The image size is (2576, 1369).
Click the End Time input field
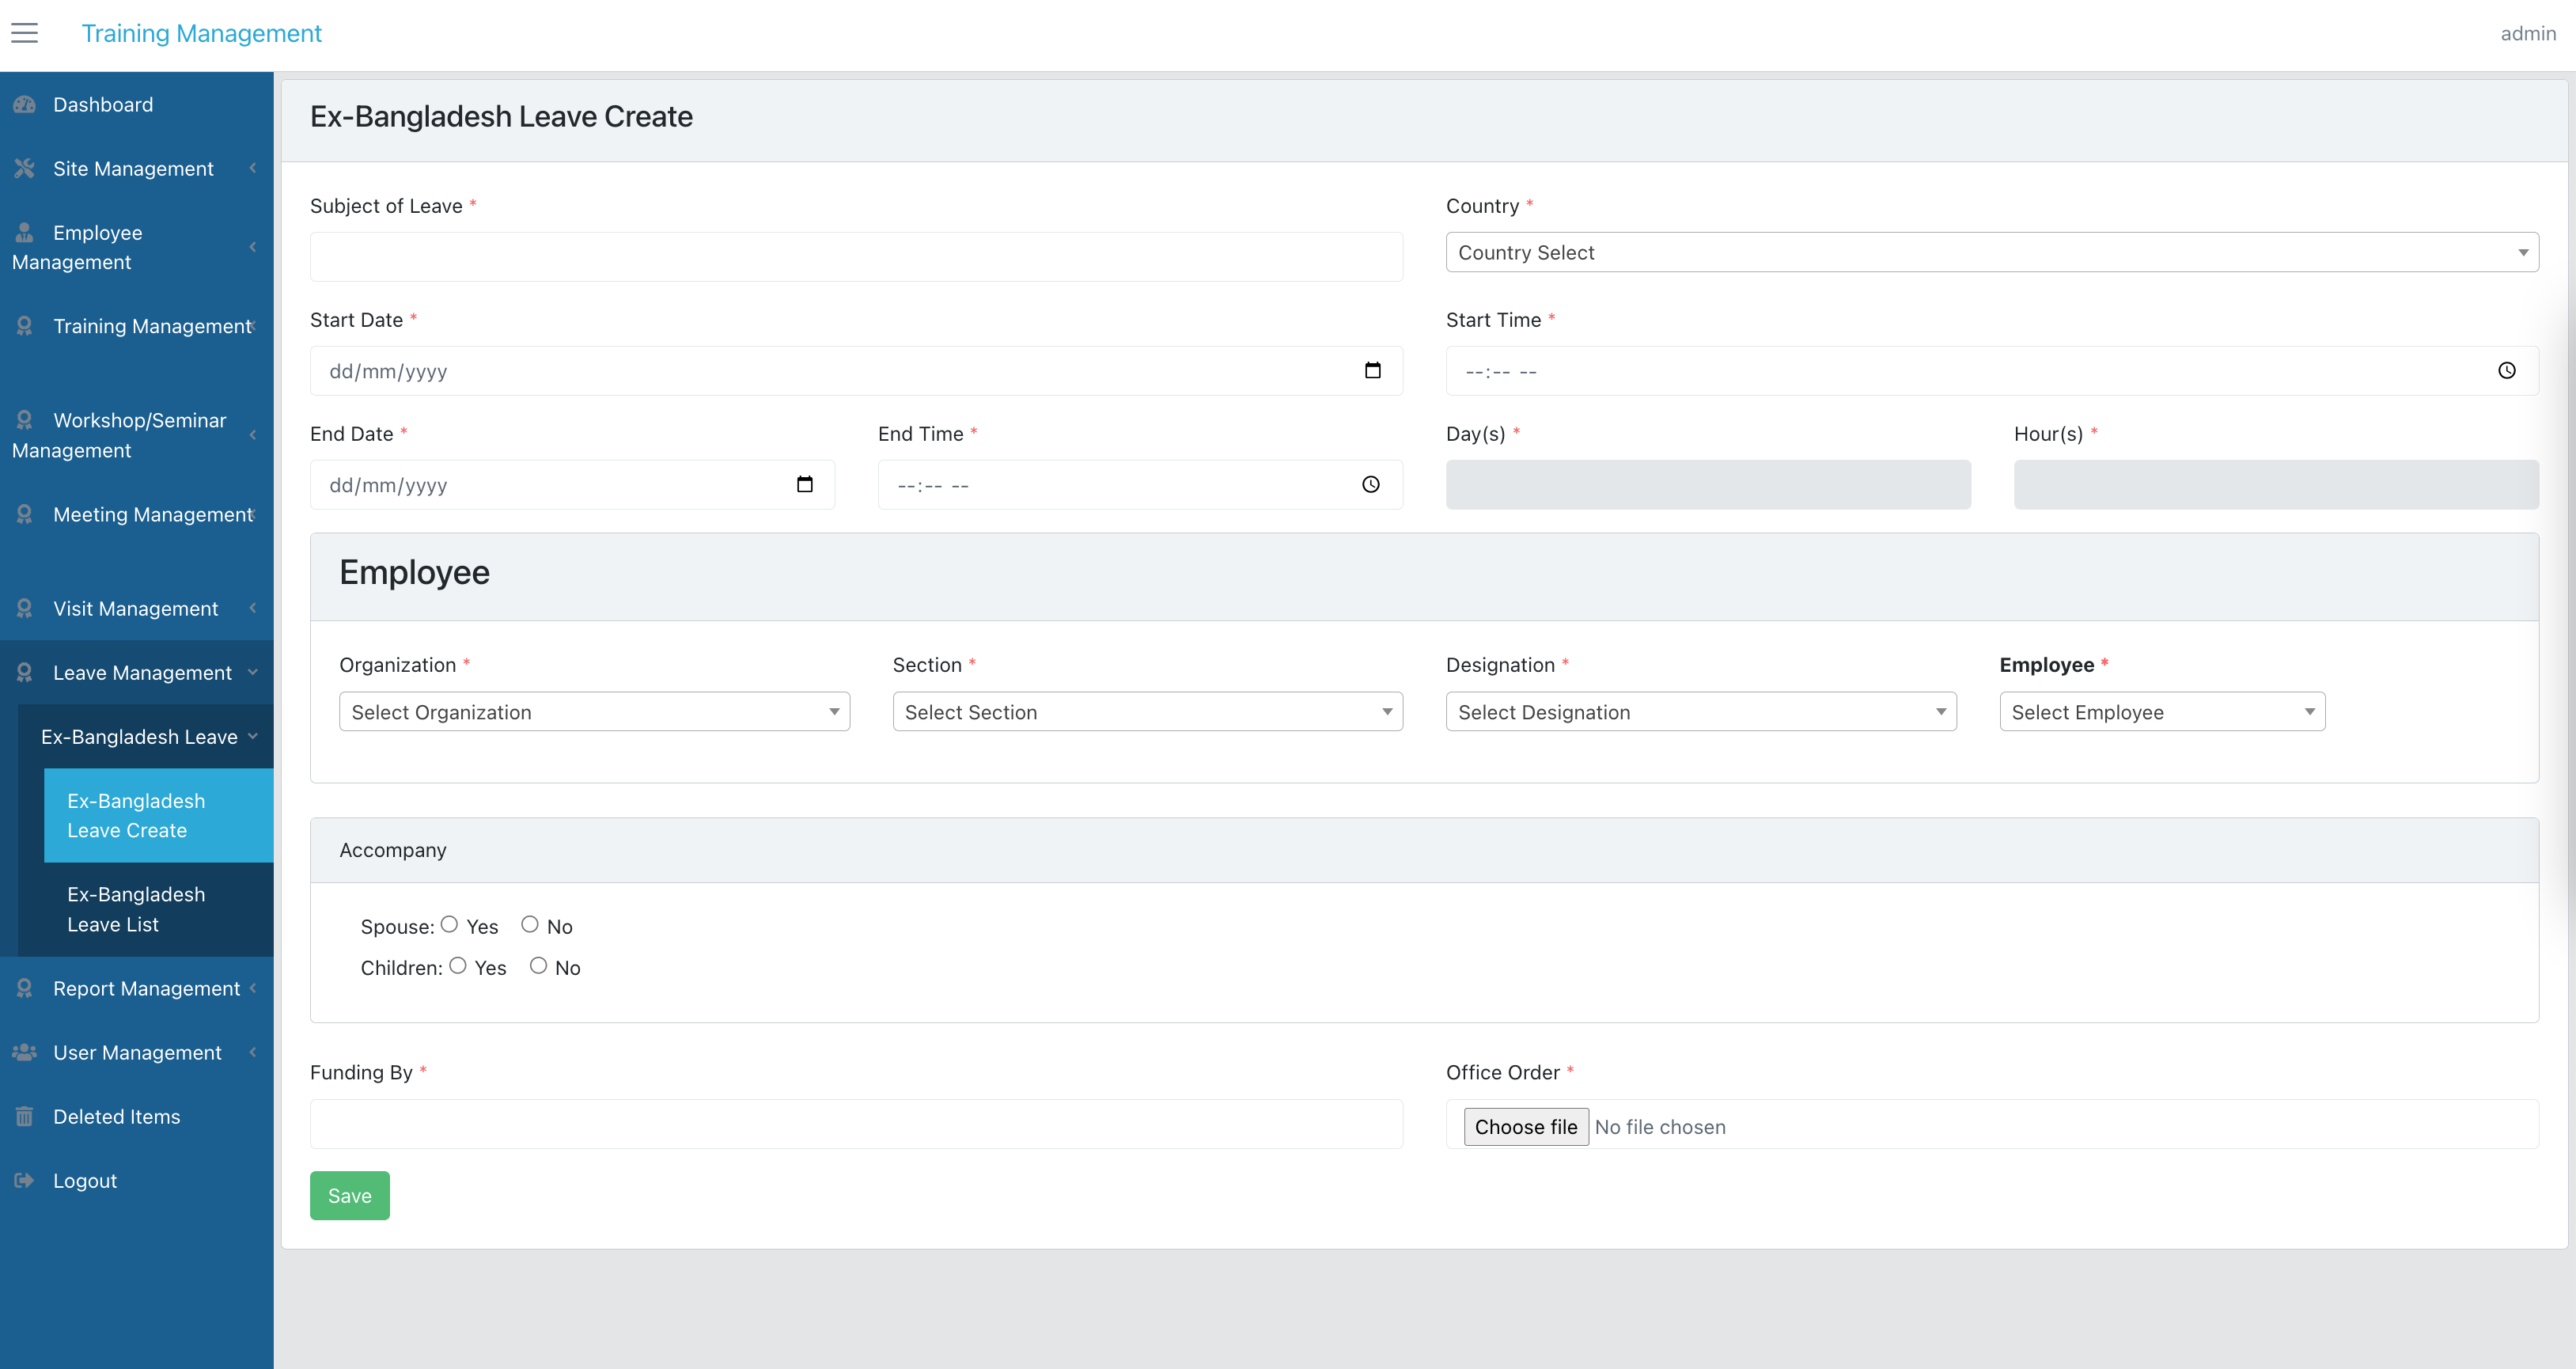(1140, 485)
